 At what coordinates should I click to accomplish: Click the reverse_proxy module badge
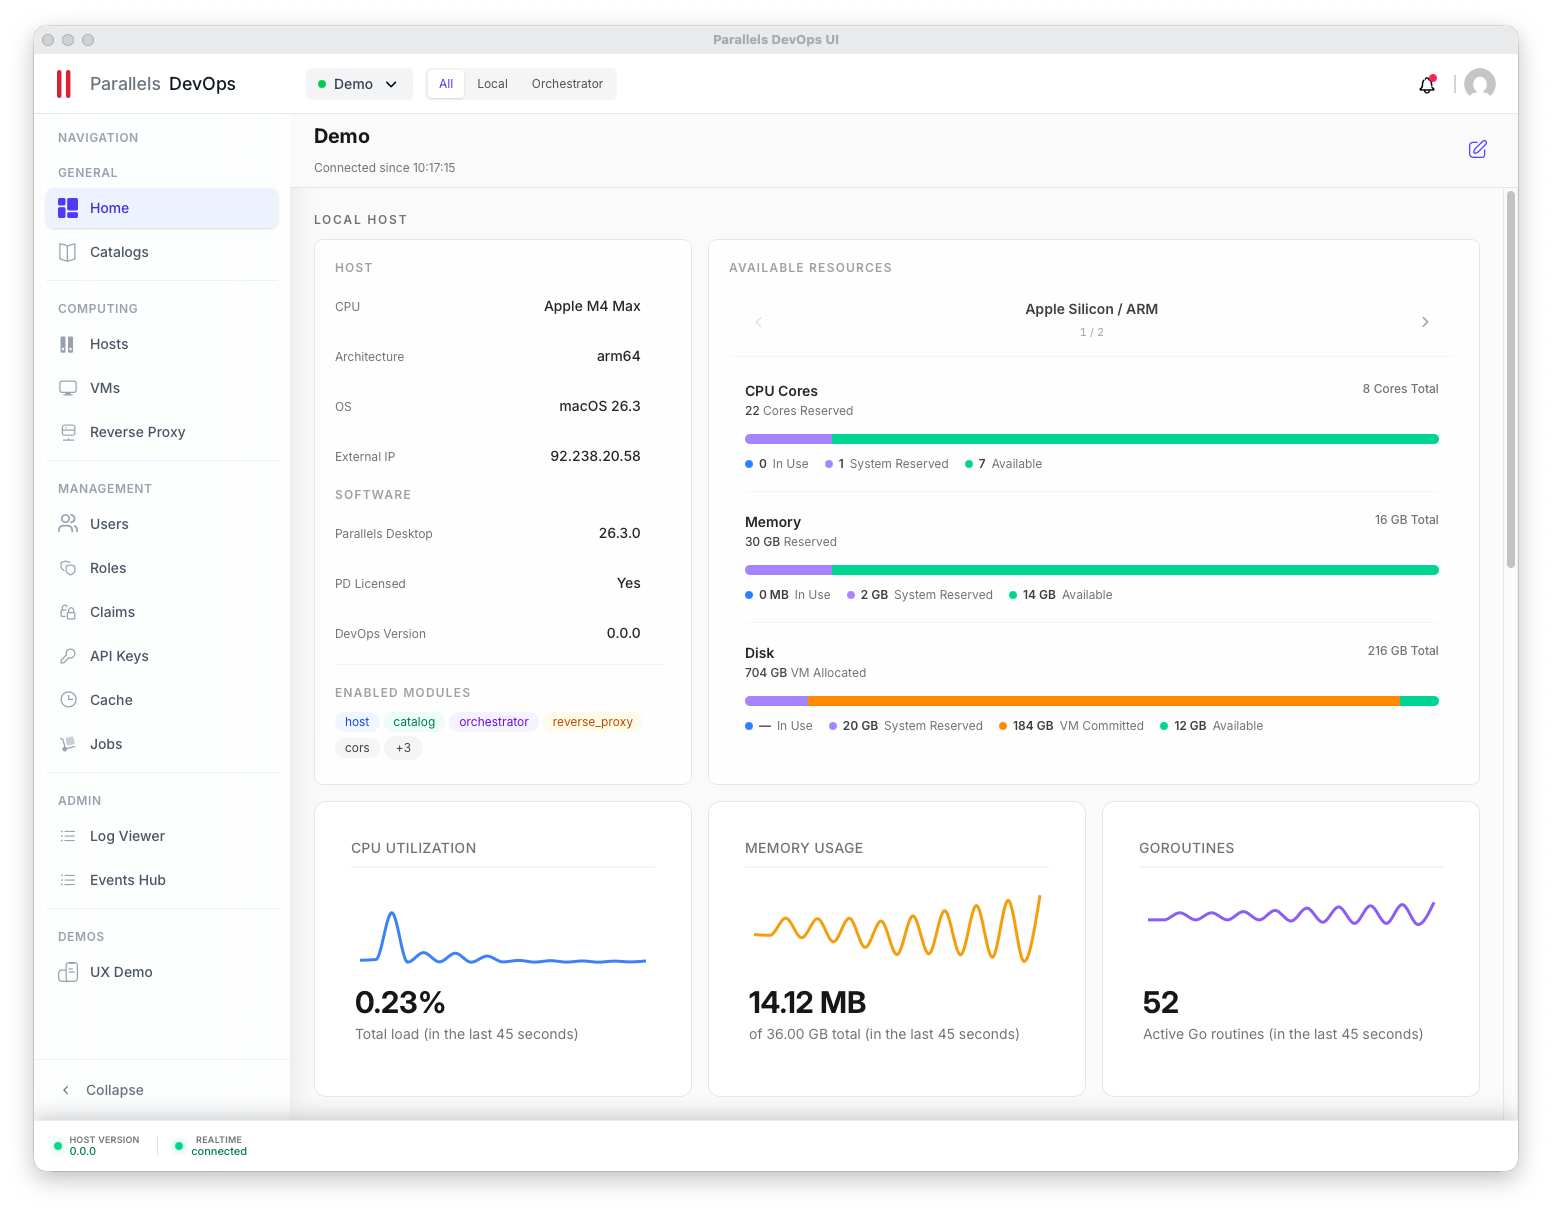pyautogui.click(x=593, y=722)
